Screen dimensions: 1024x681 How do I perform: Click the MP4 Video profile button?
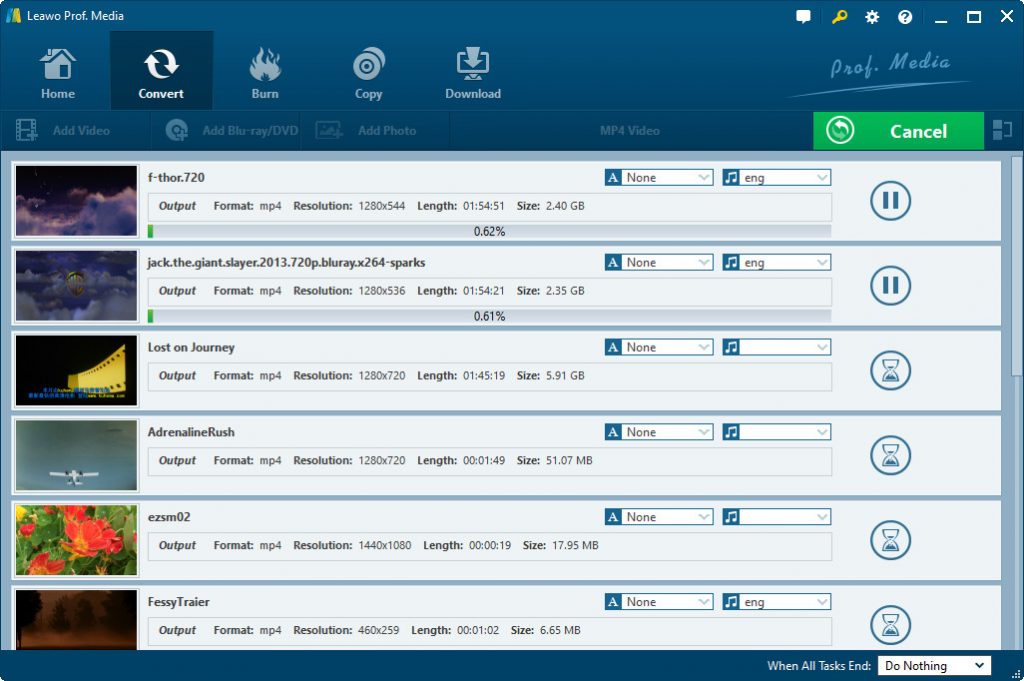[x=630, y=131]
